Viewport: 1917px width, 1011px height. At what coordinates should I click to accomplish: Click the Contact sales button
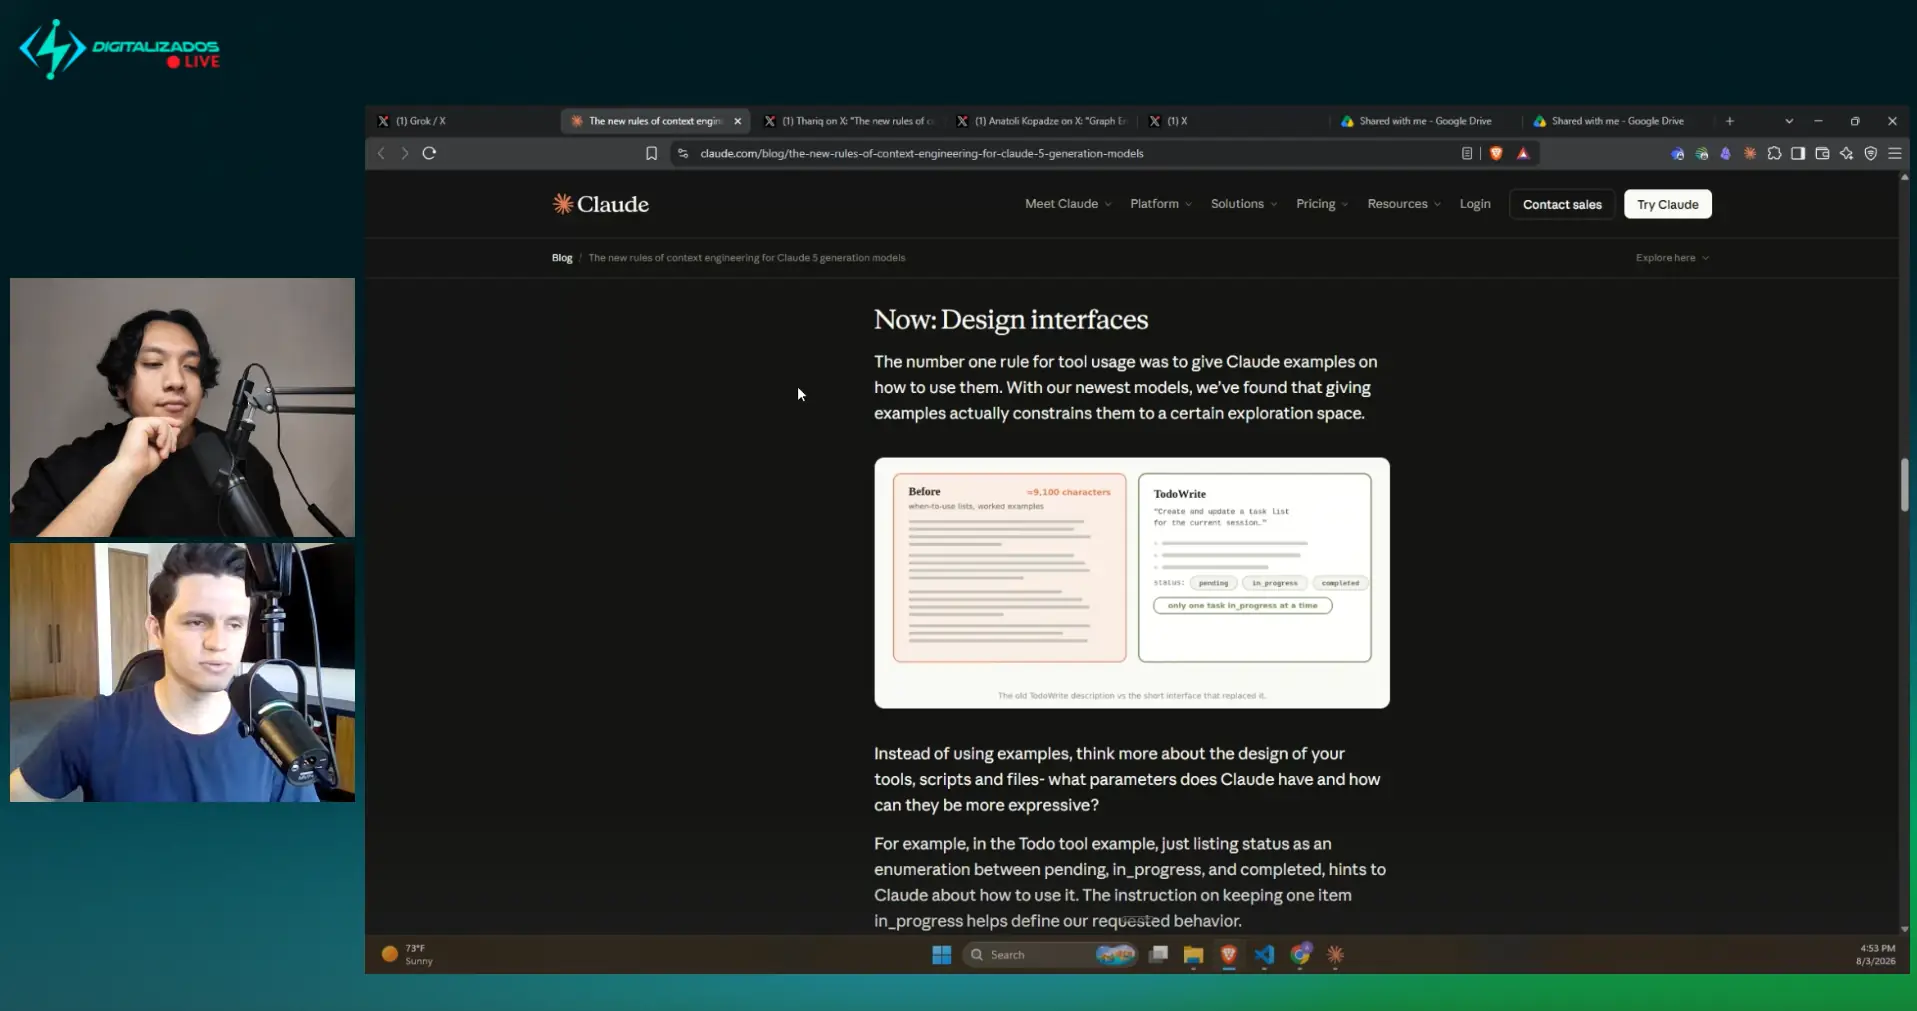coord(1562,204)
